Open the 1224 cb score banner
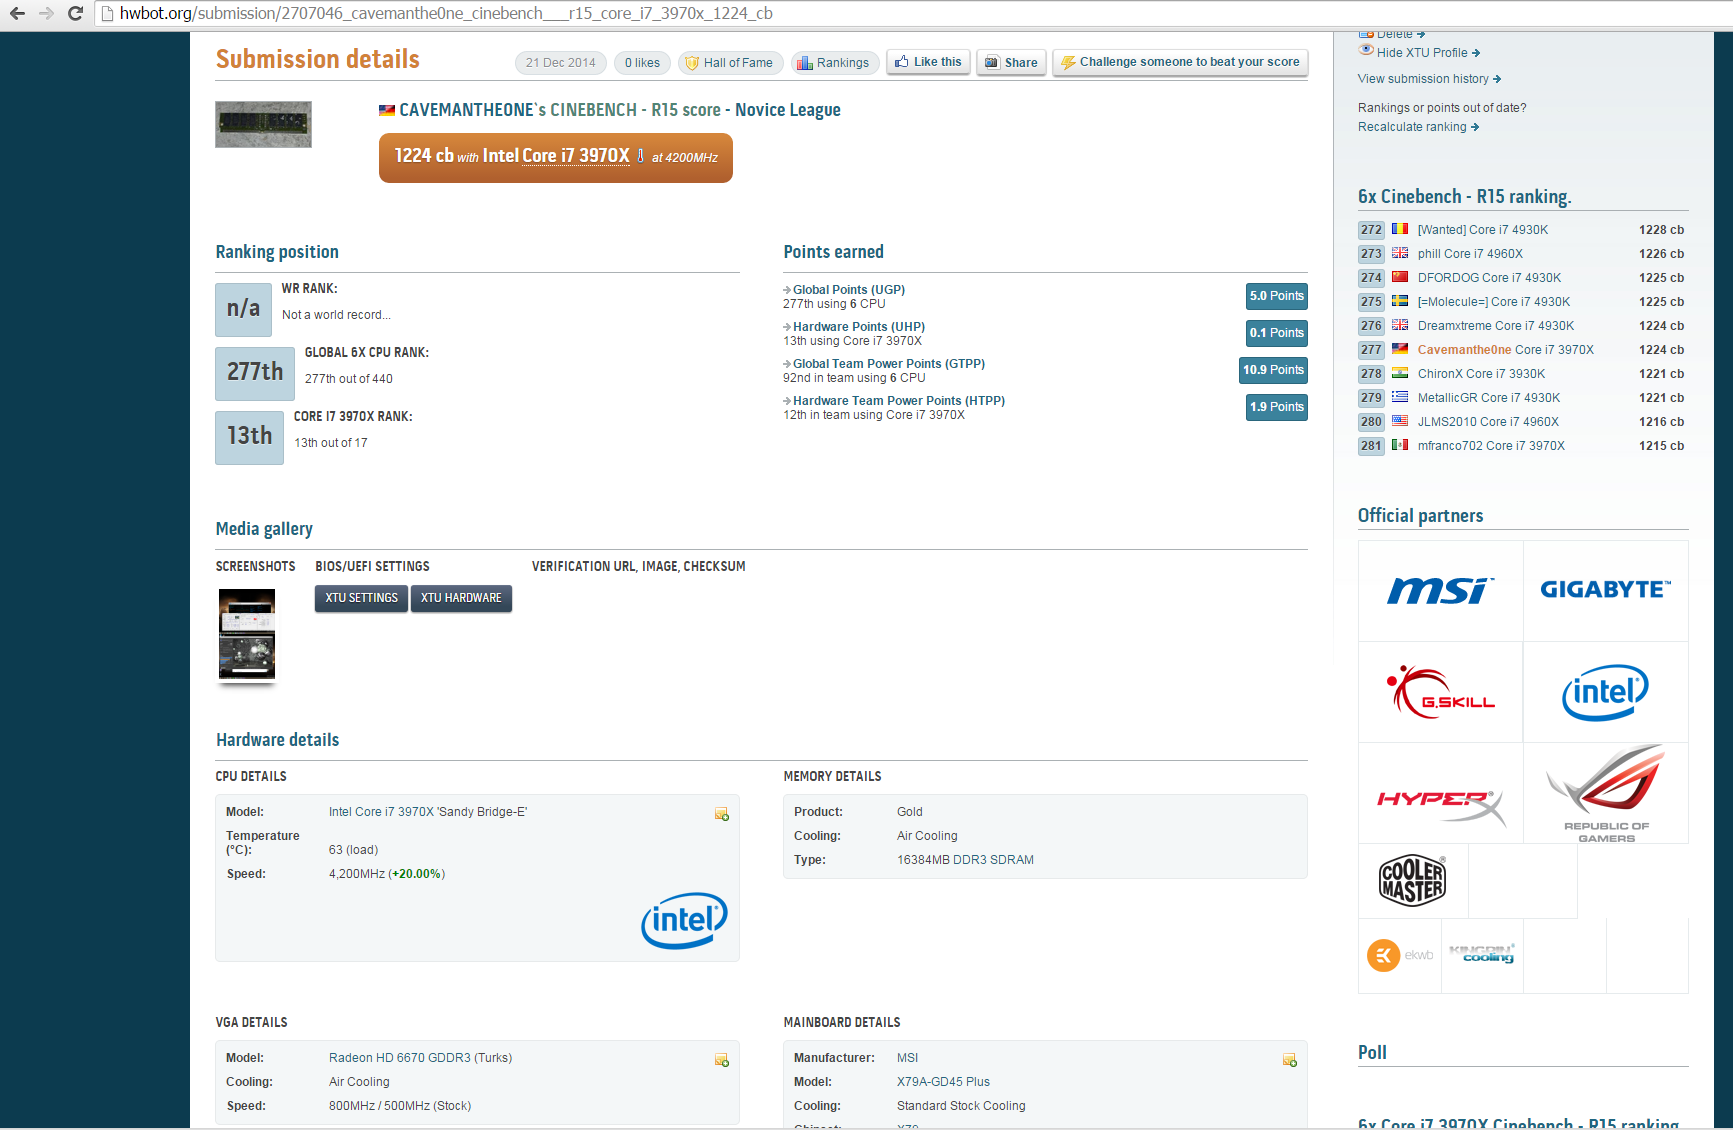 [x=556, y=157]
